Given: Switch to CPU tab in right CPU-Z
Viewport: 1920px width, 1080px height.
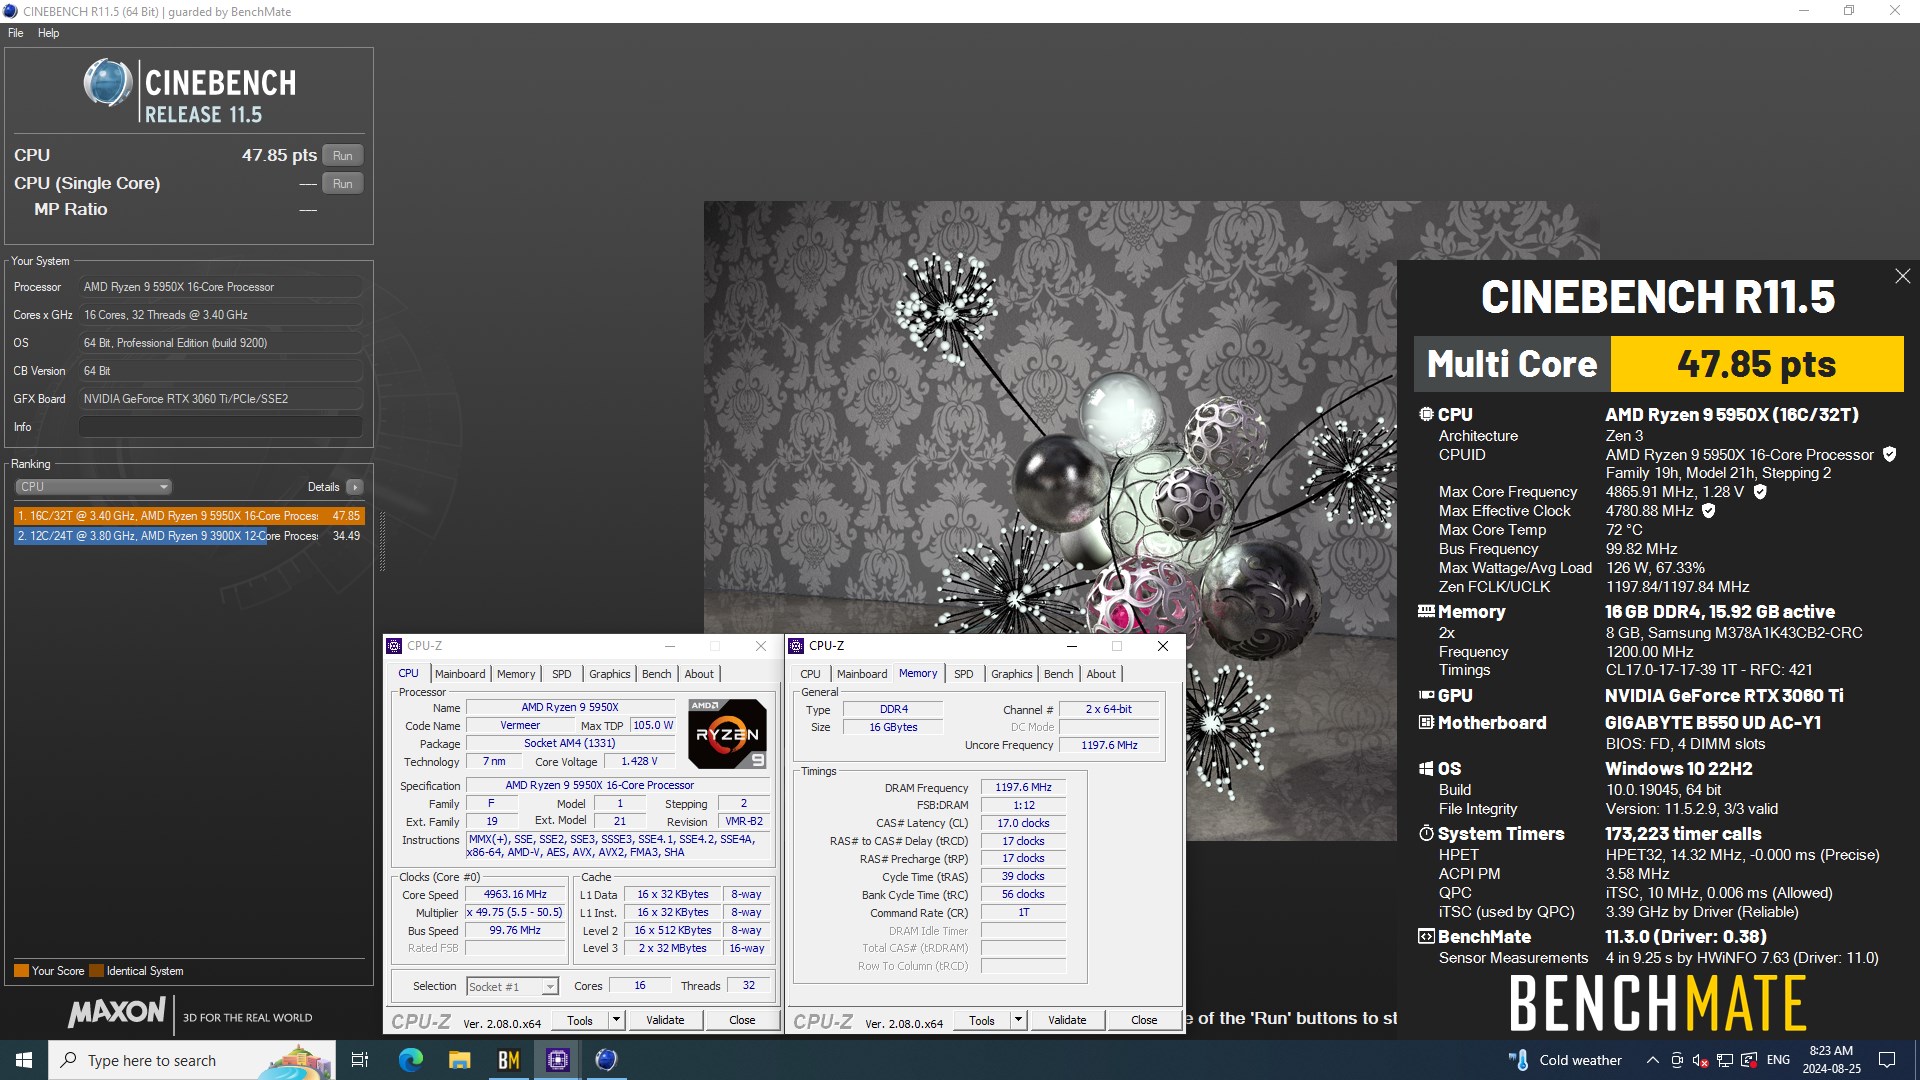Looking at the screenshot, I should [810, 674].
